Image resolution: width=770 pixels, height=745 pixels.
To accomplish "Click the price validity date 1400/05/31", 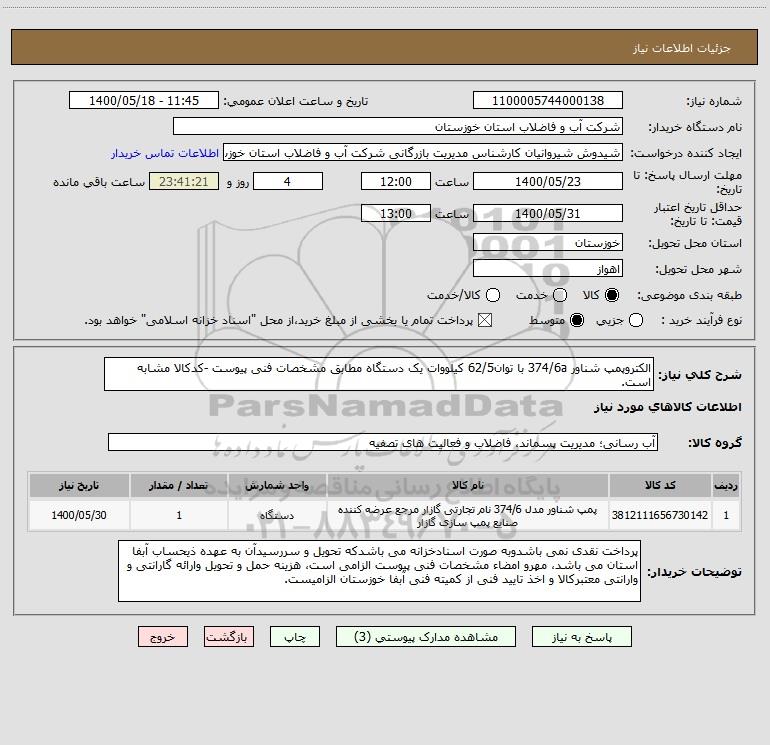I will click(x=548, y=214).
